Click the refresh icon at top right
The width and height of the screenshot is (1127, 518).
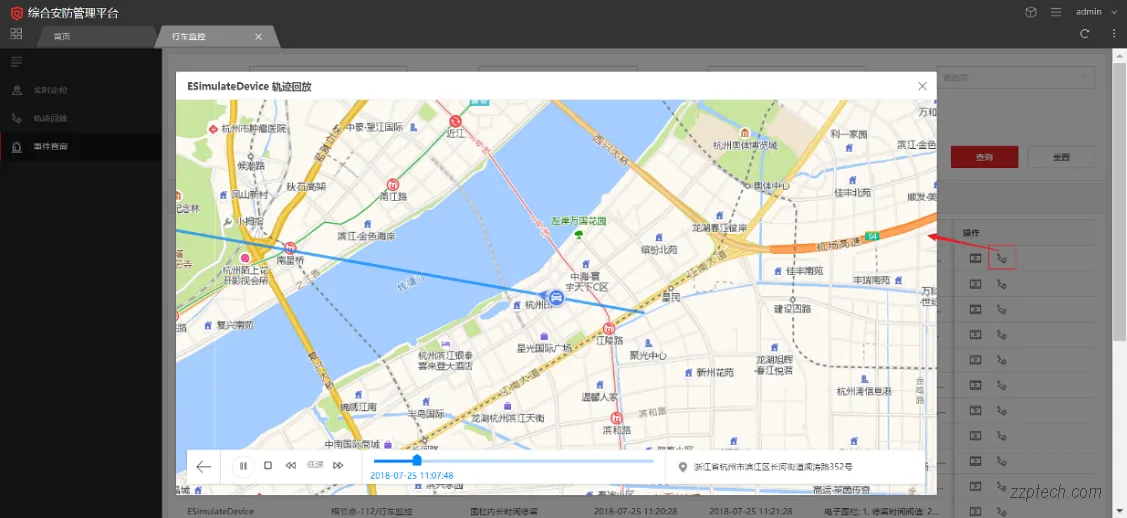[x=1085, y=34]
